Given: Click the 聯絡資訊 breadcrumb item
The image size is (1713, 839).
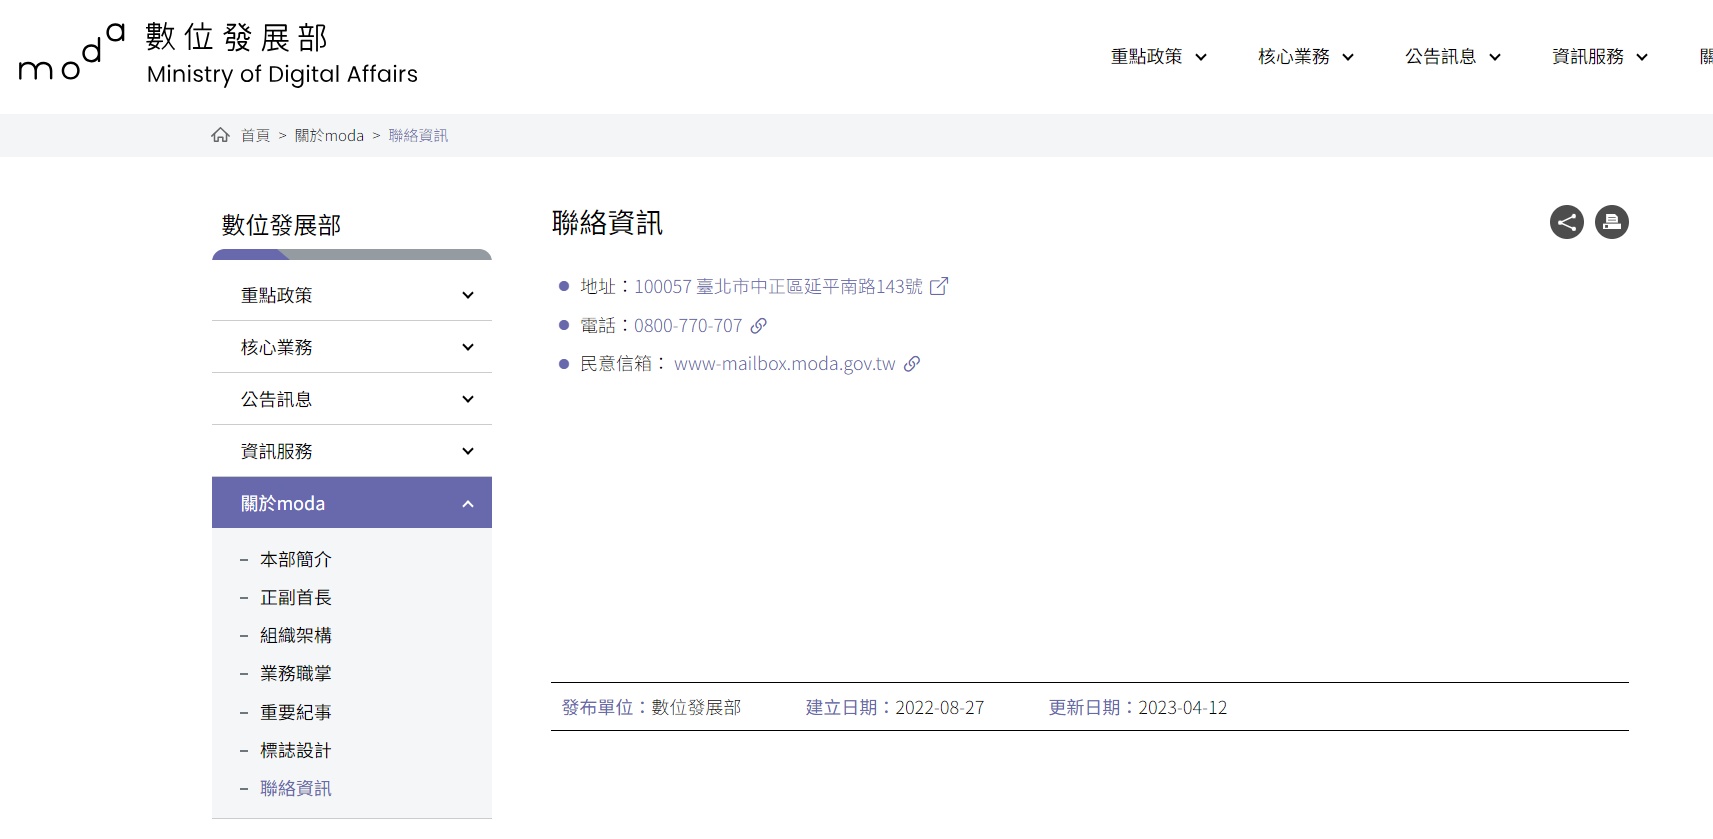Looking at the screenshot, I should (x=418, y=135).
